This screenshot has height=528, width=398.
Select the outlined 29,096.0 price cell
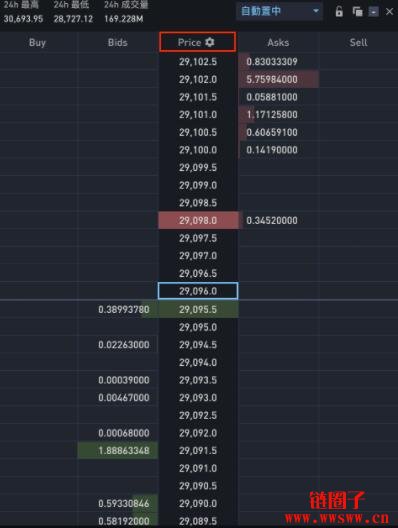point(198,291)
